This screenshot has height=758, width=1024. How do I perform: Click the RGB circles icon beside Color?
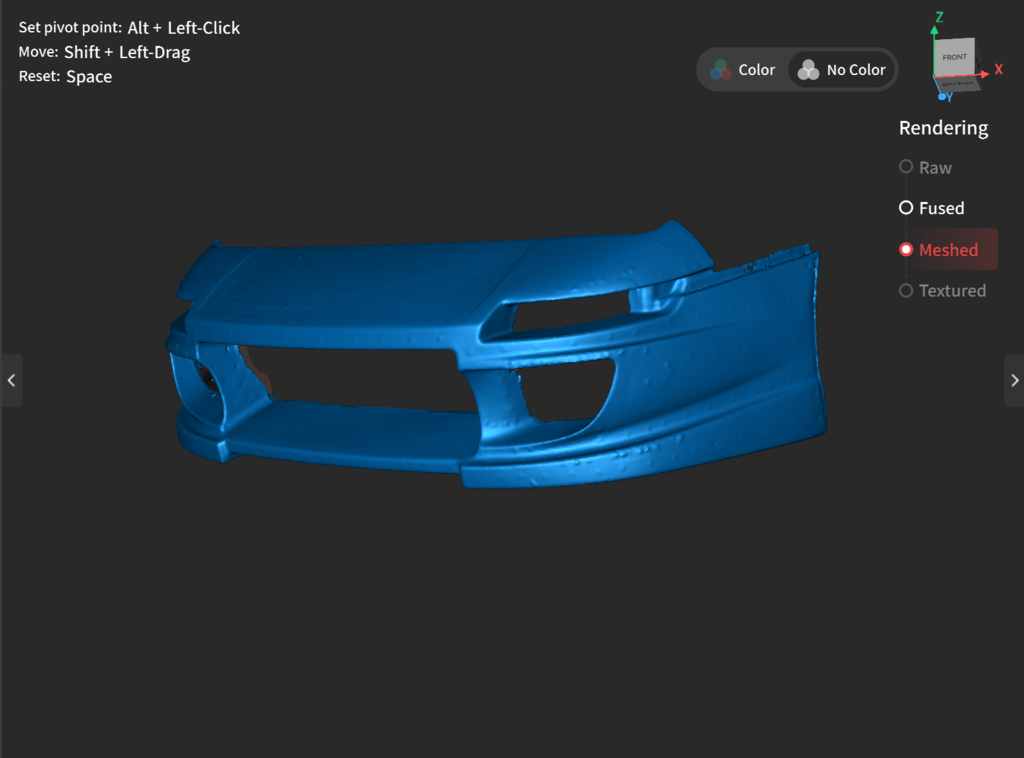pyautogui.click(x=719, y=69)
